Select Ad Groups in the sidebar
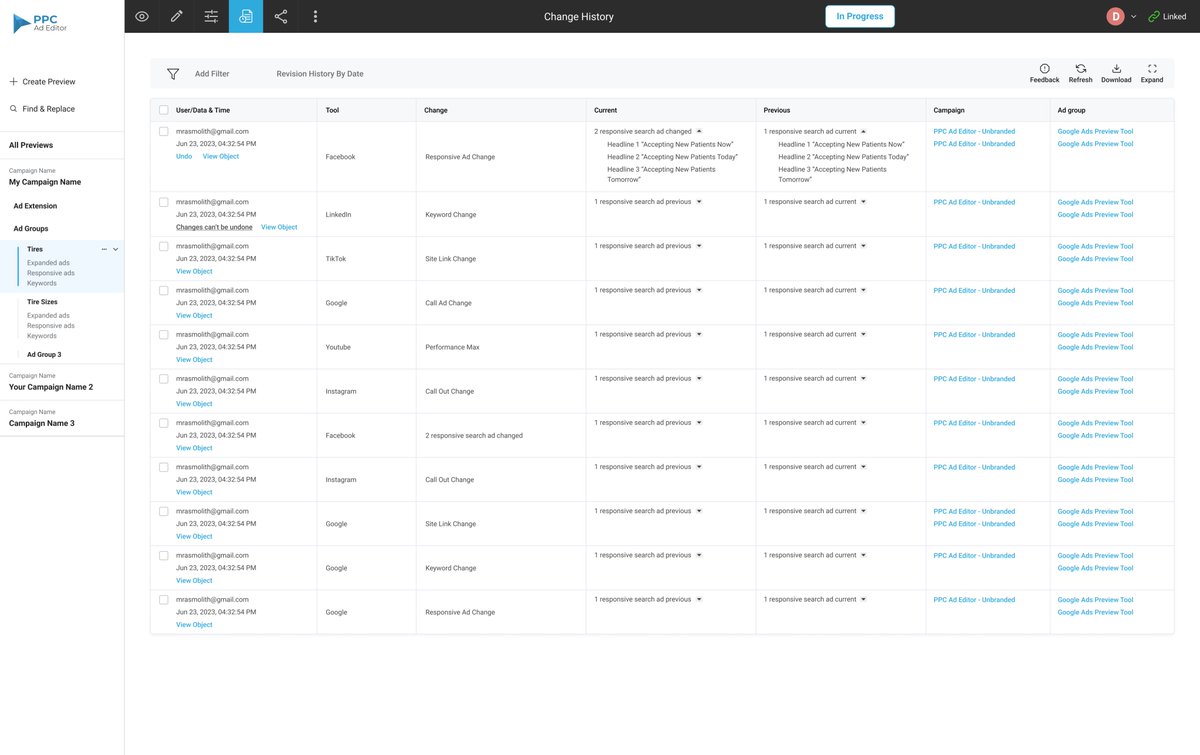The height and width of the screenshot is (755, 1200). point(31,229)
